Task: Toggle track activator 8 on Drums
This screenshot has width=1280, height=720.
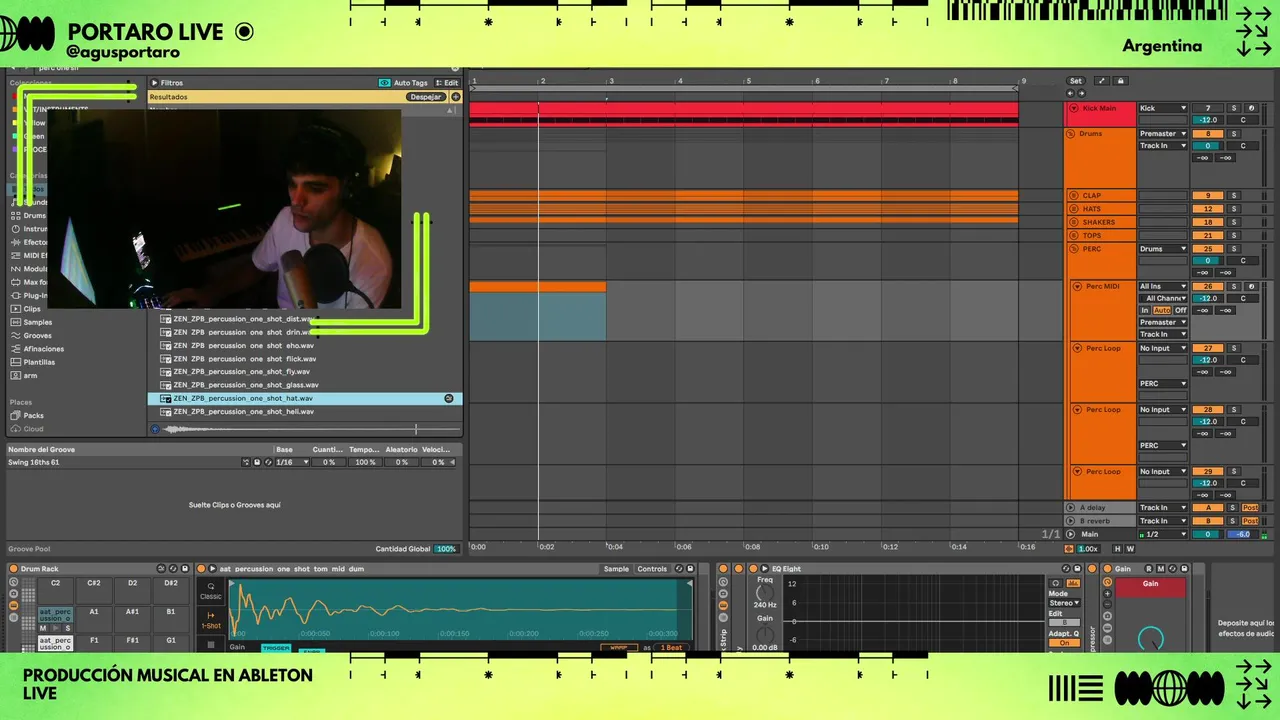Action: tap(1208, 133)
